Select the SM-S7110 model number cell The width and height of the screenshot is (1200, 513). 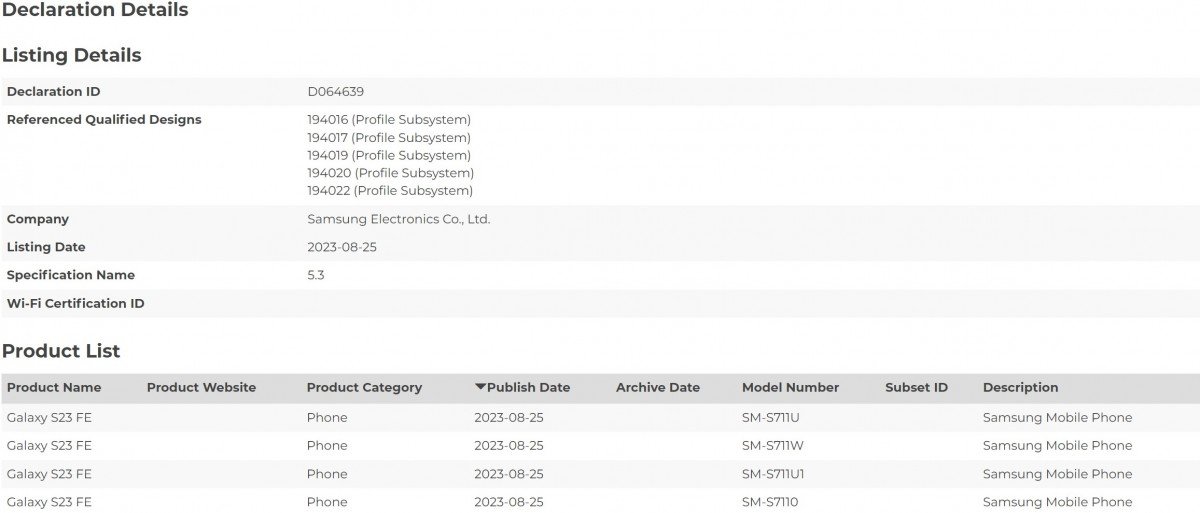pyautogui.click(x=770, y=502)
